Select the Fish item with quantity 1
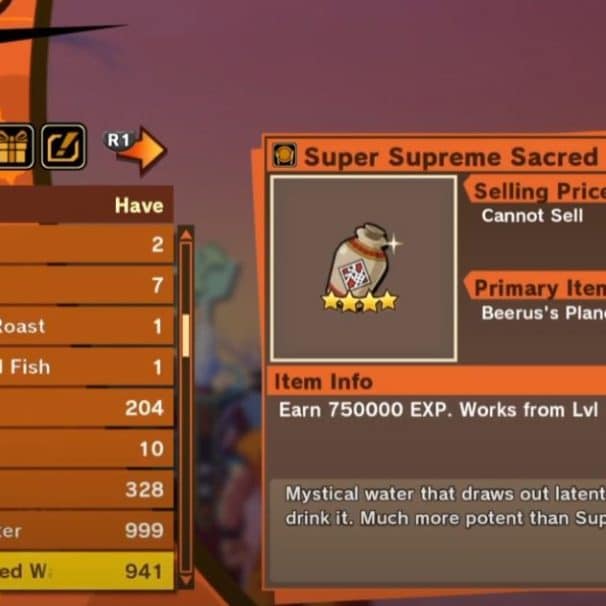This screenshot has width=606, height=606. (x=87, y=367)
